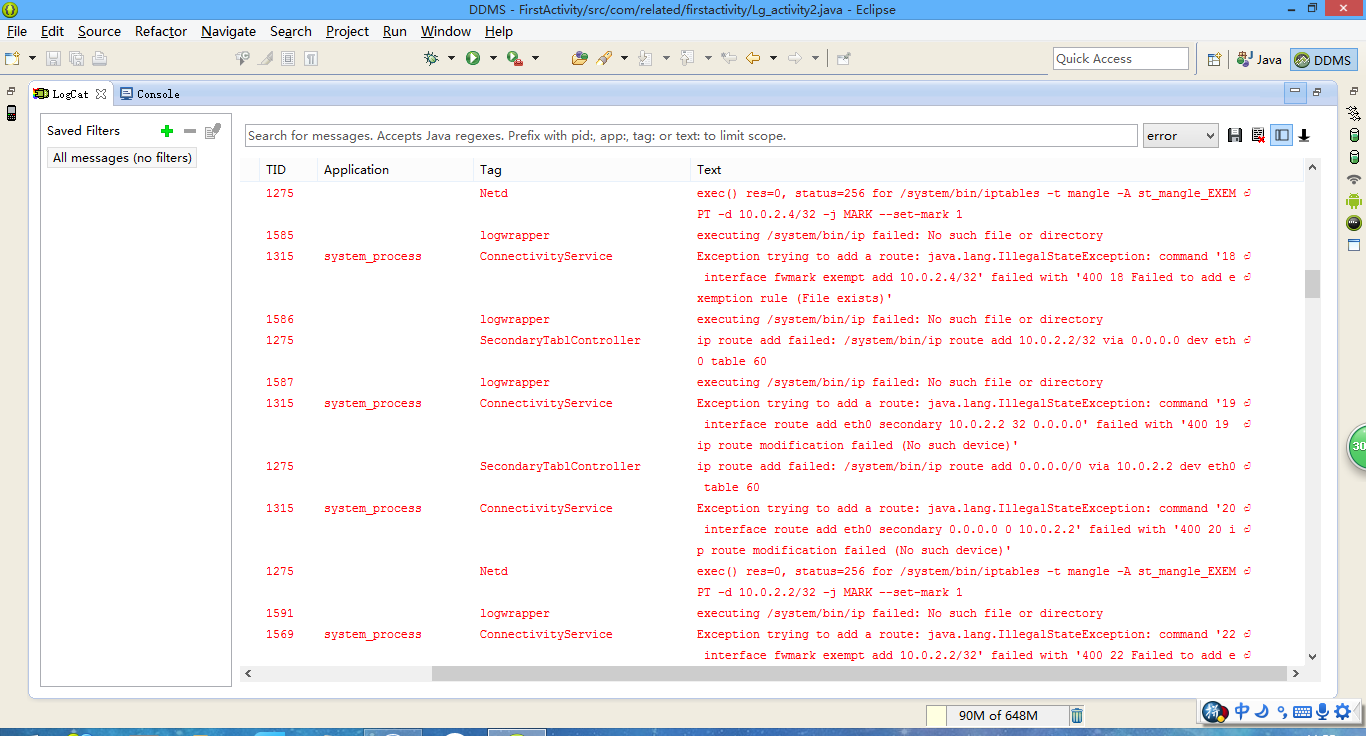Clear the log with the red X icon
The width and height of the screenshot is (1366, 736).
(1258, 136)
